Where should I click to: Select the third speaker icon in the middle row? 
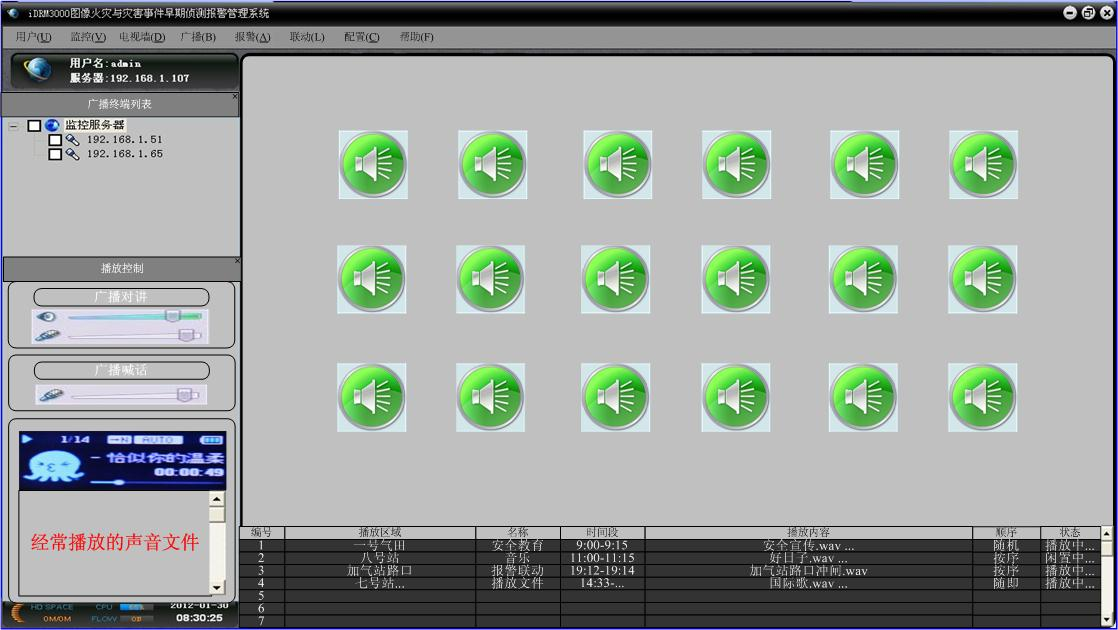coord(615,279)
